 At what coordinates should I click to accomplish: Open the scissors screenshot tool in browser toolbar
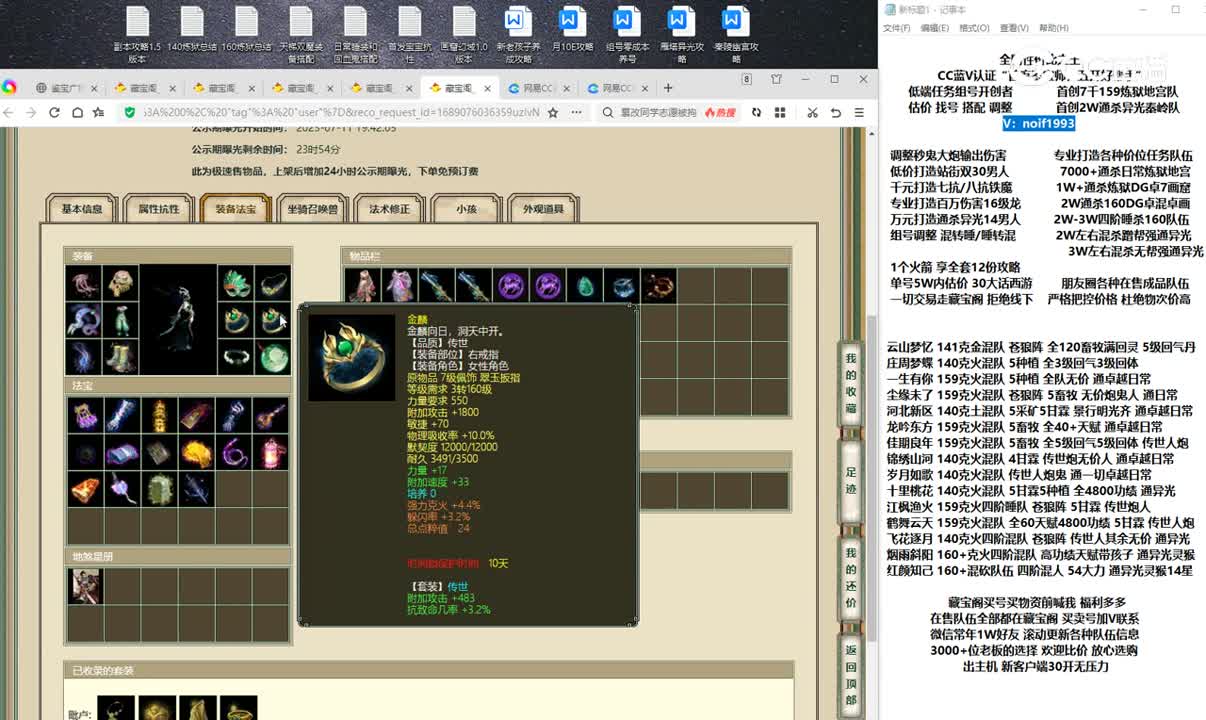(x=811, y=112)
